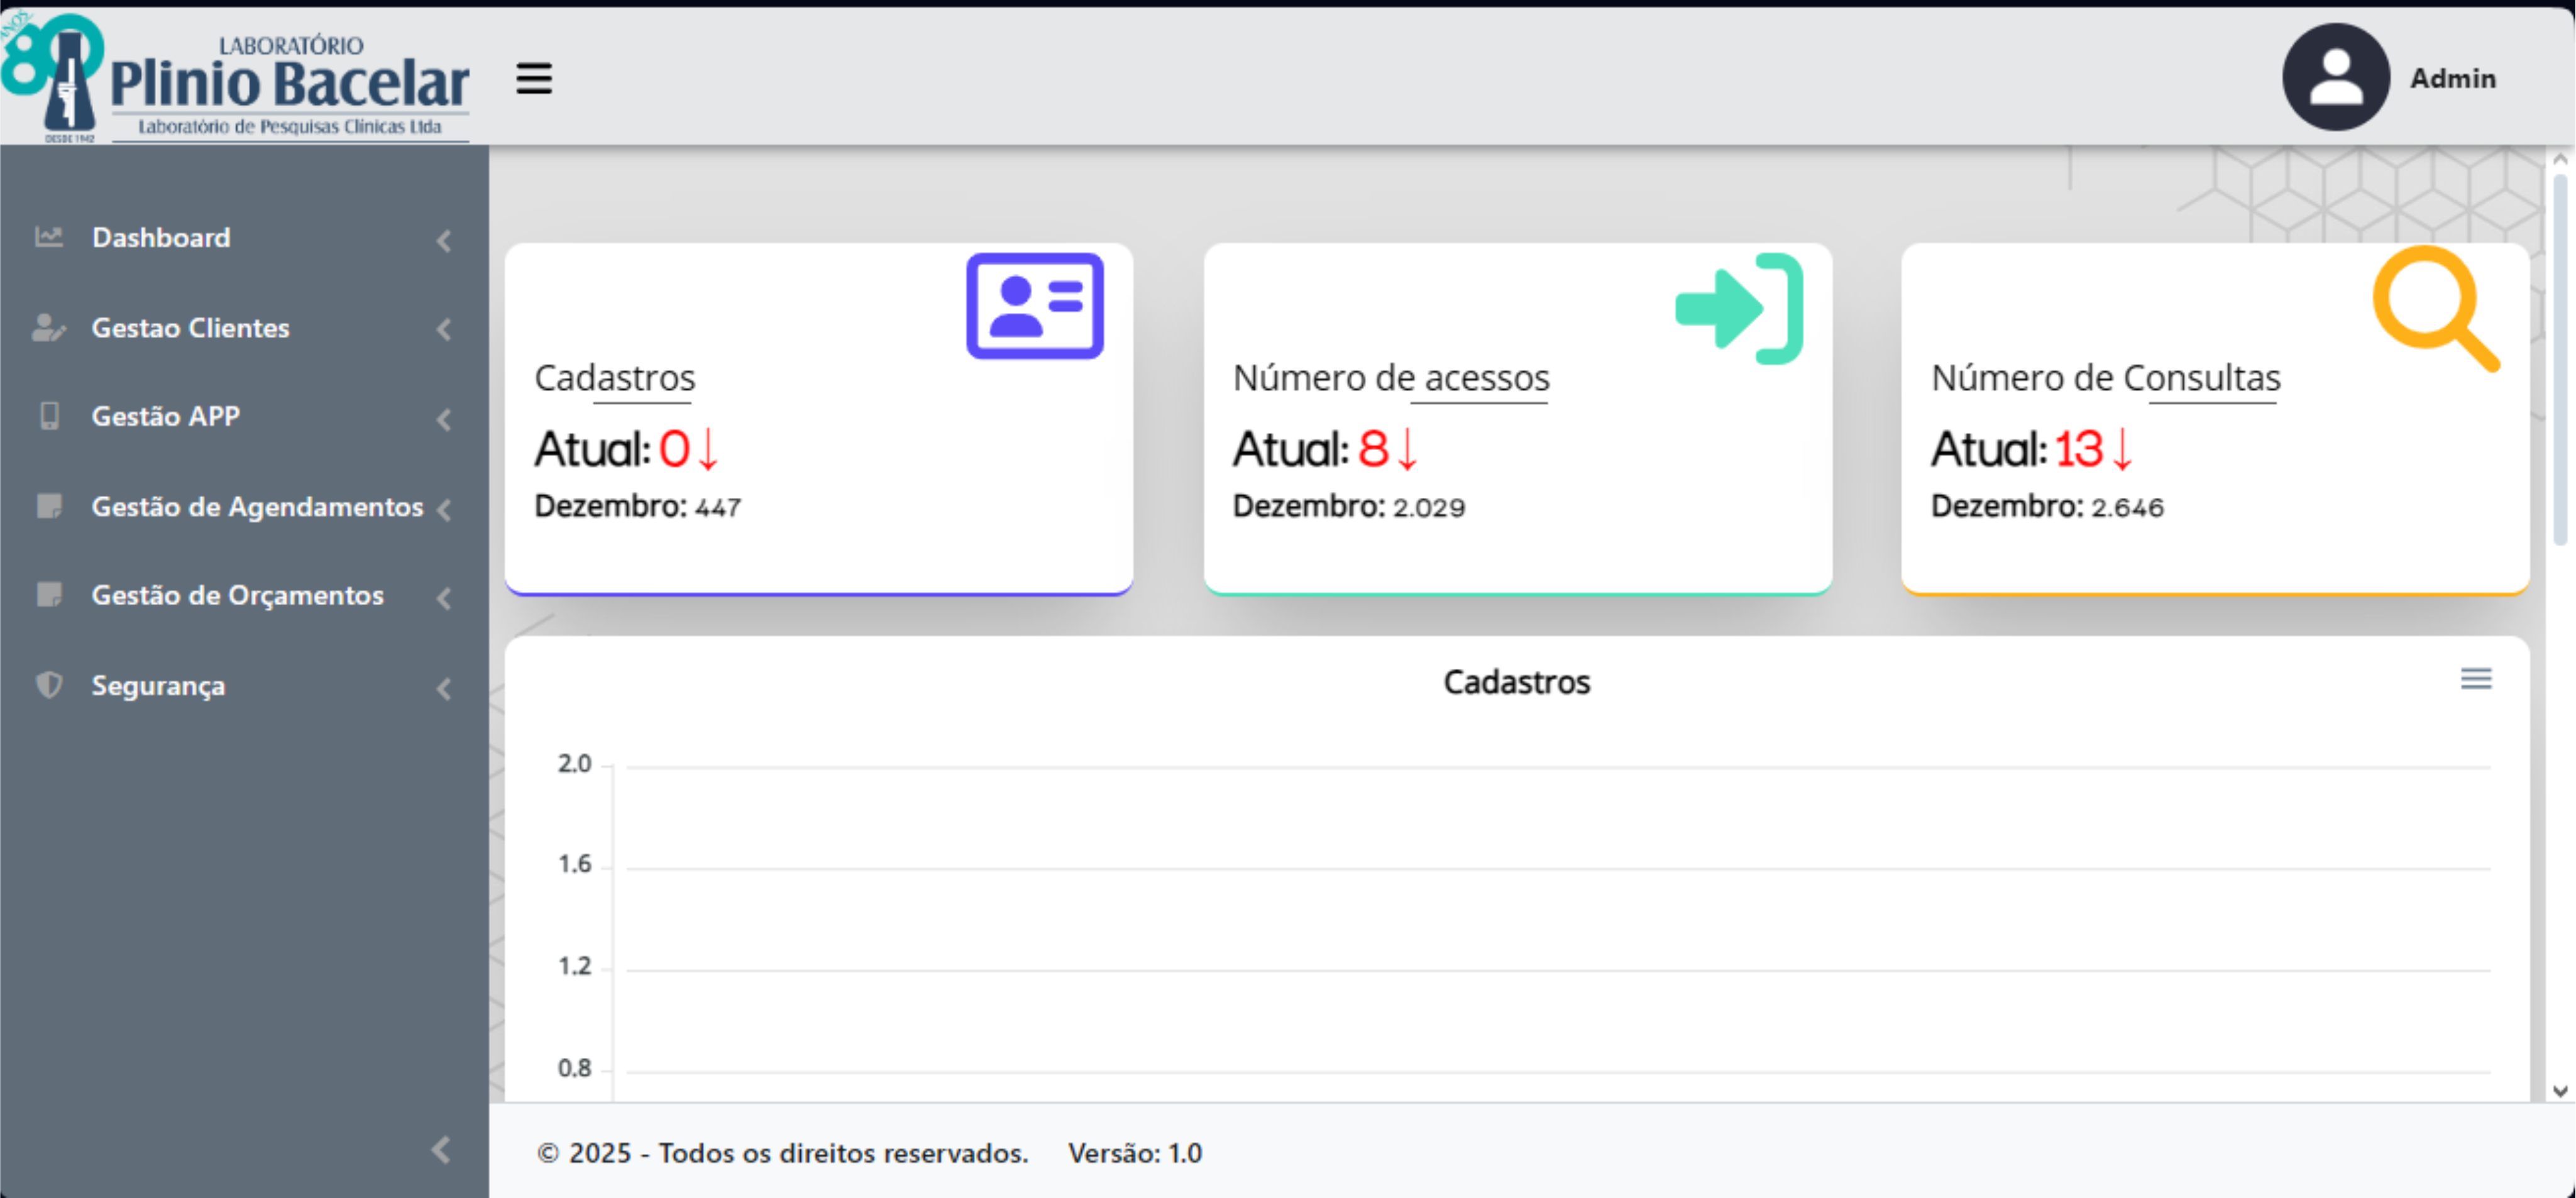Click the 2.0 chart axis label
The height and width of the screenshot is (1198, 2576).
click(x=575, y=764)
